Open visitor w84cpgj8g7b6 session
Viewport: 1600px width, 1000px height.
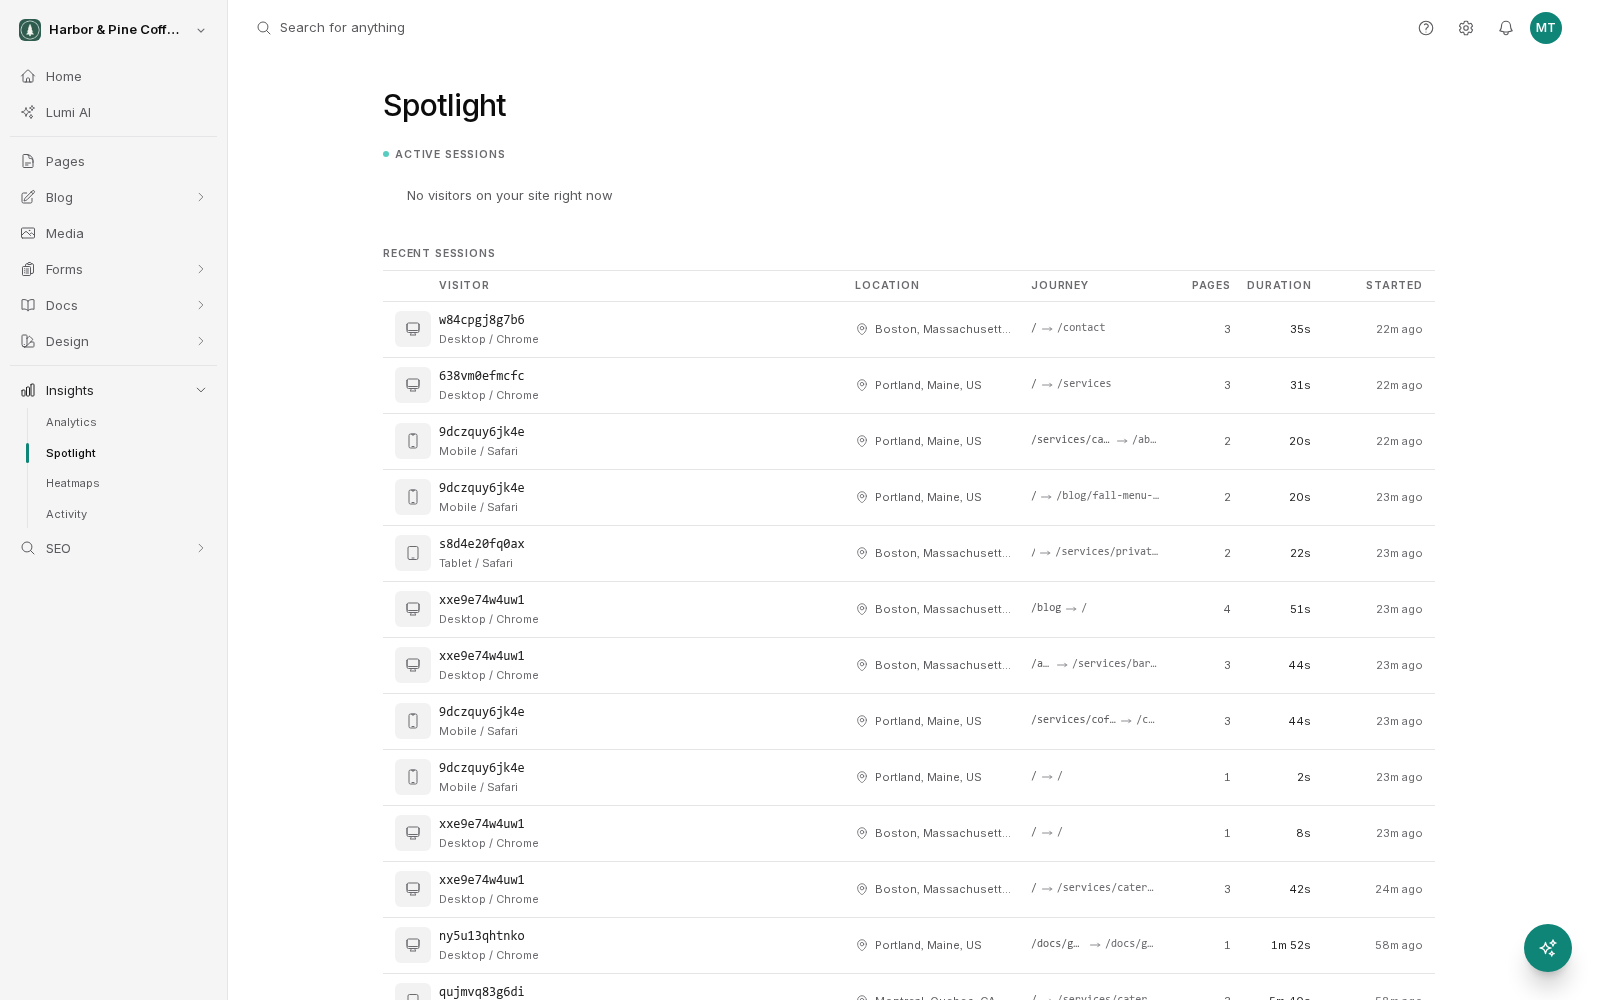[x=482, y=320]
